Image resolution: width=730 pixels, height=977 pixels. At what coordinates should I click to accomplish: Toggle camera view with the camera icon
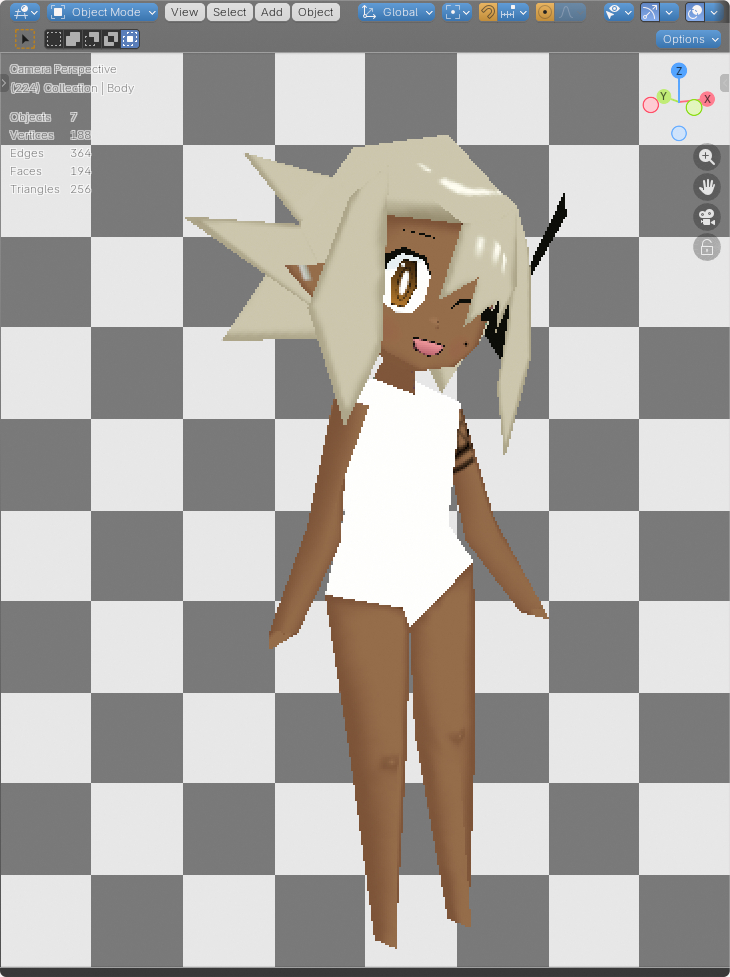pos(707,217)
